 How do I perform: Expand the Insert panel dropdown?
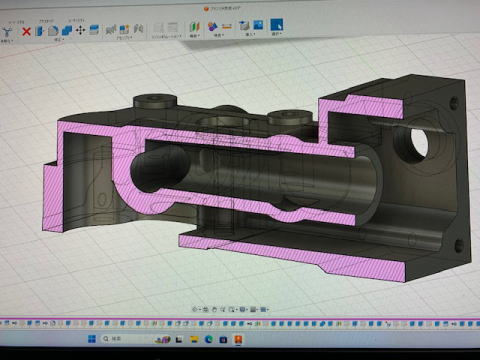250,34
